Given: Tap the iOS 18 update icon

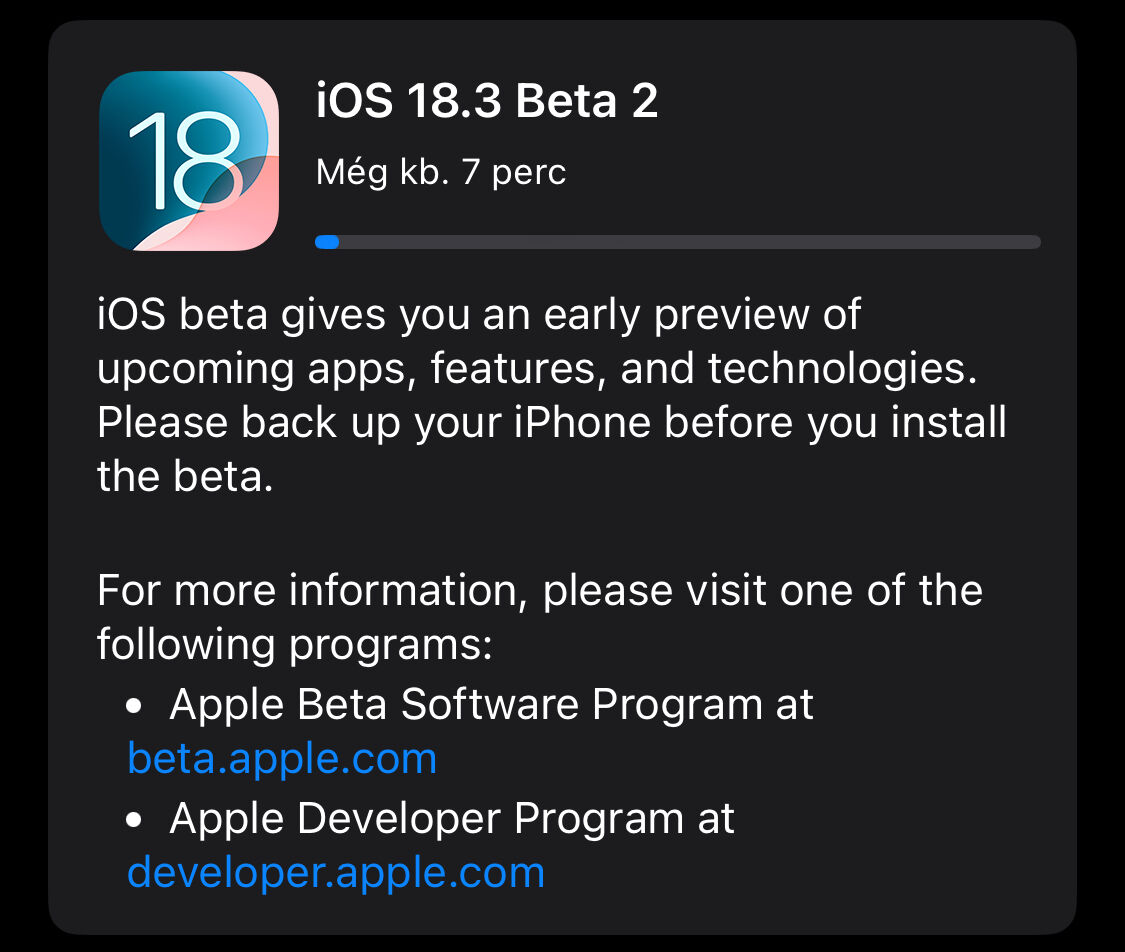Looking at the screenshot, I should click(189, 161).
